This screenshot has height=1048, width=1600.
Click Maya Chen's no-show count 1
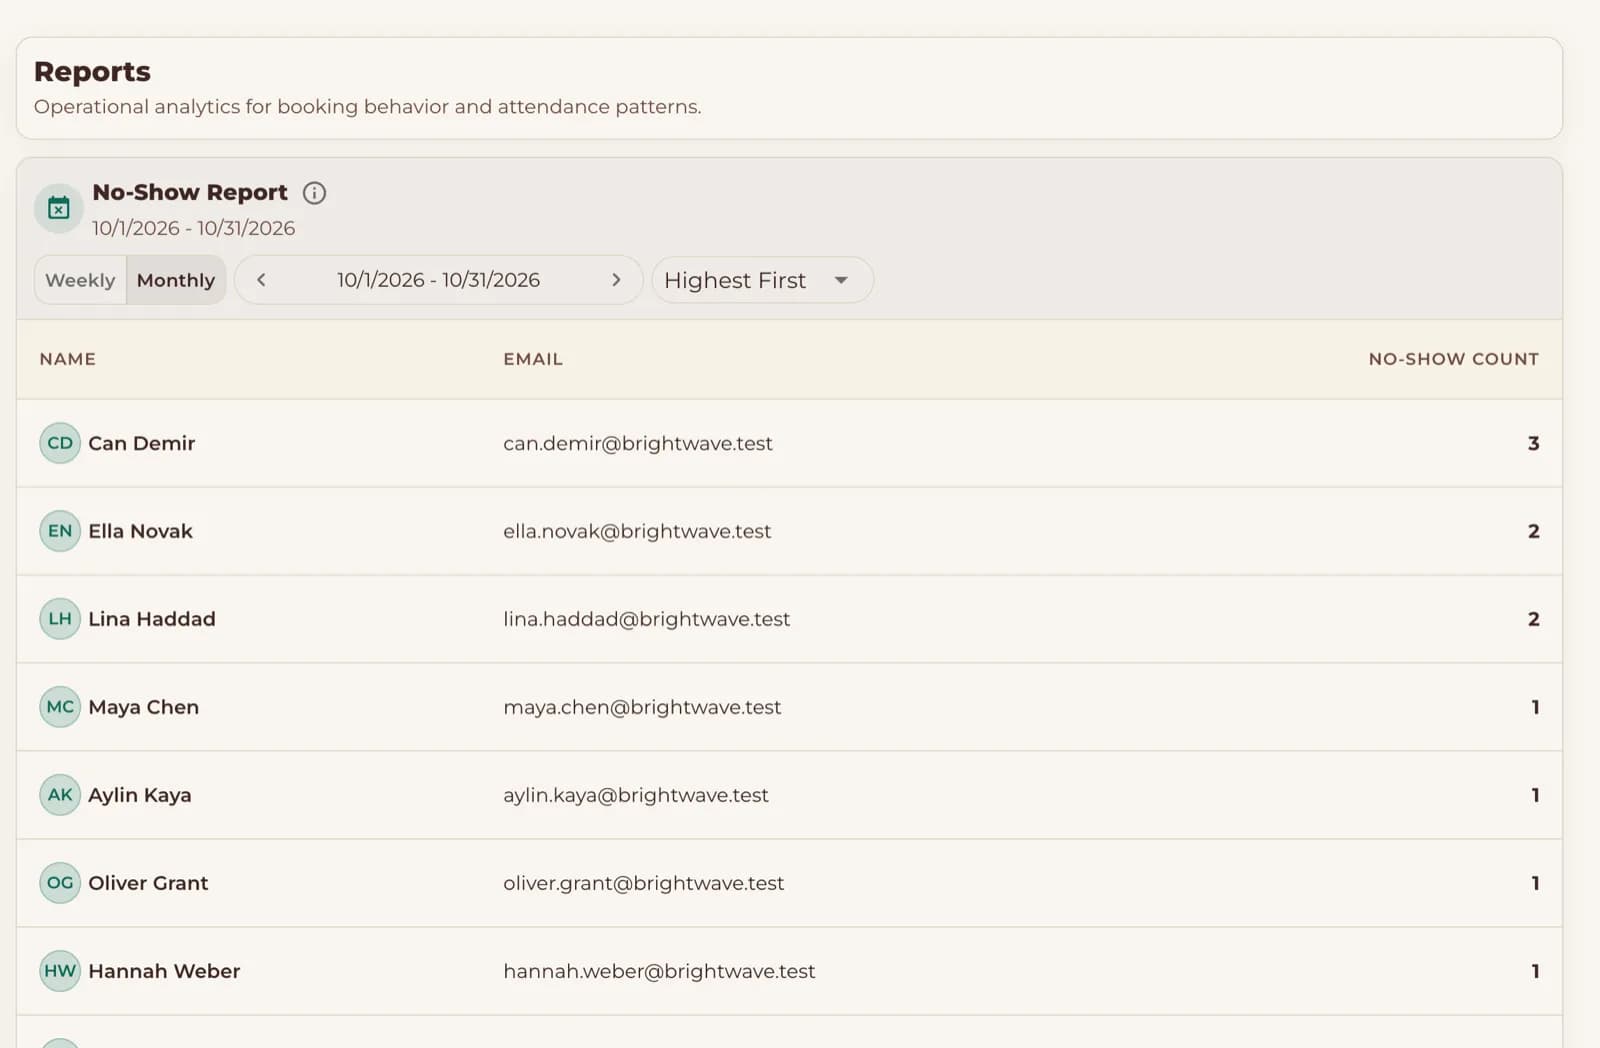1535,707
